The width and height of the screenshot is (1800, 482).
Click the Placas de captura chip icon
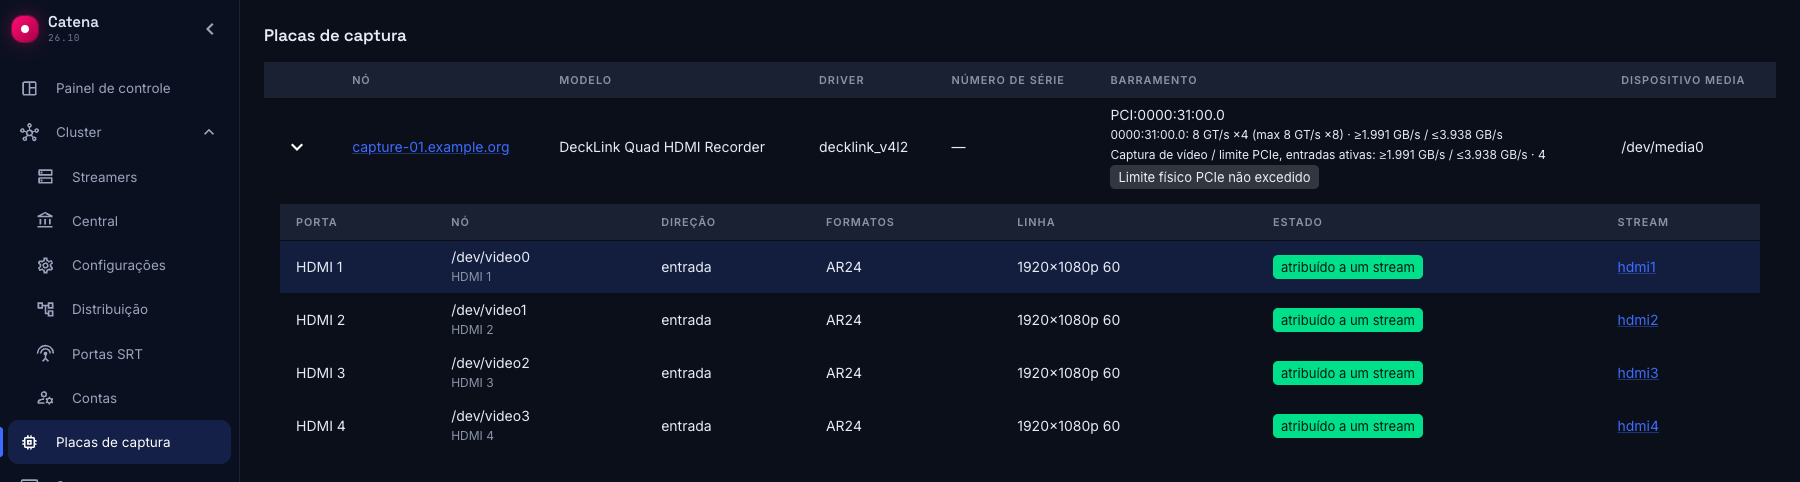30,442
